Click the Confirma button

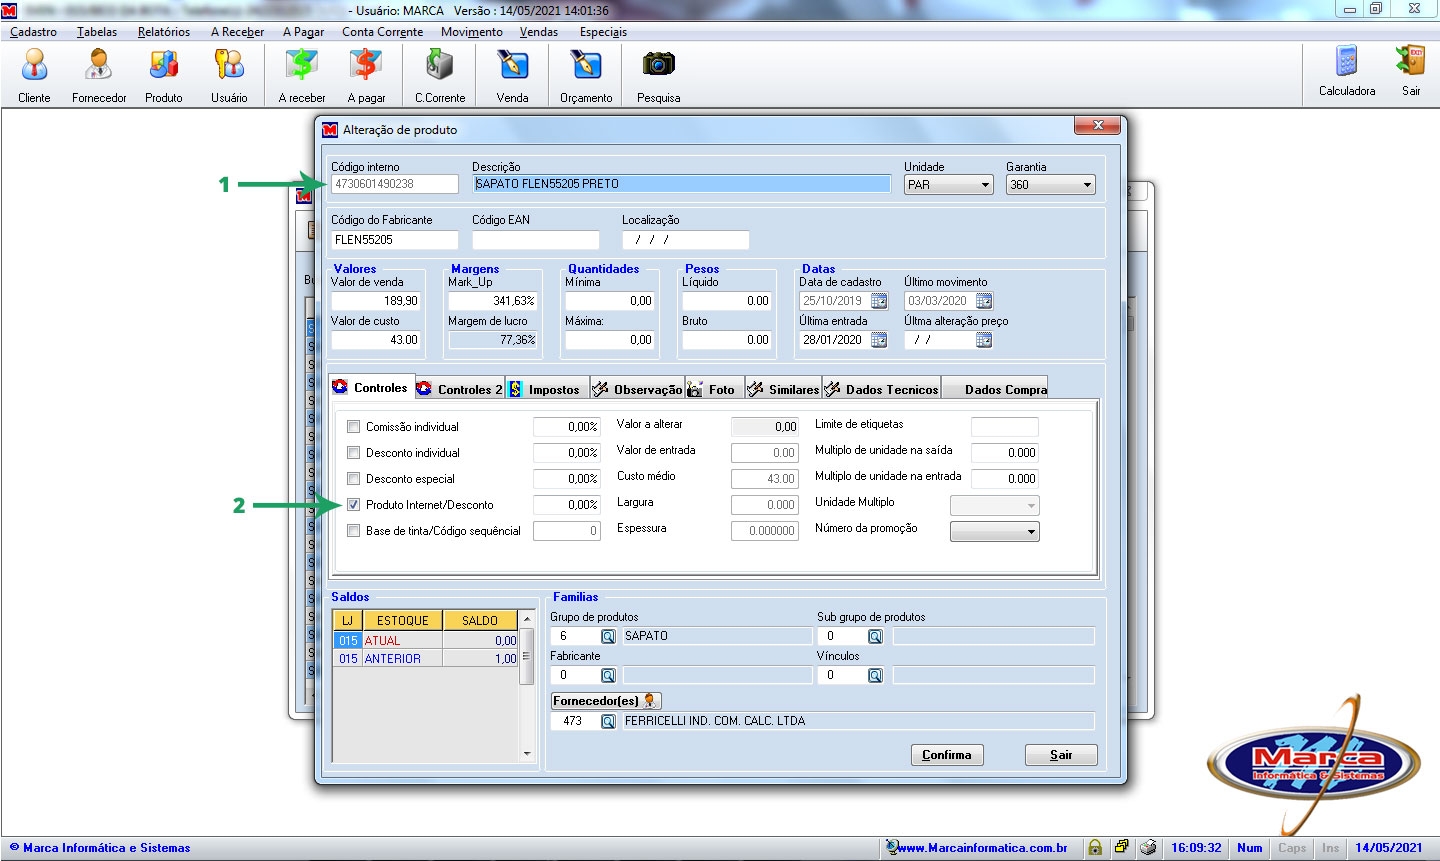946,755
